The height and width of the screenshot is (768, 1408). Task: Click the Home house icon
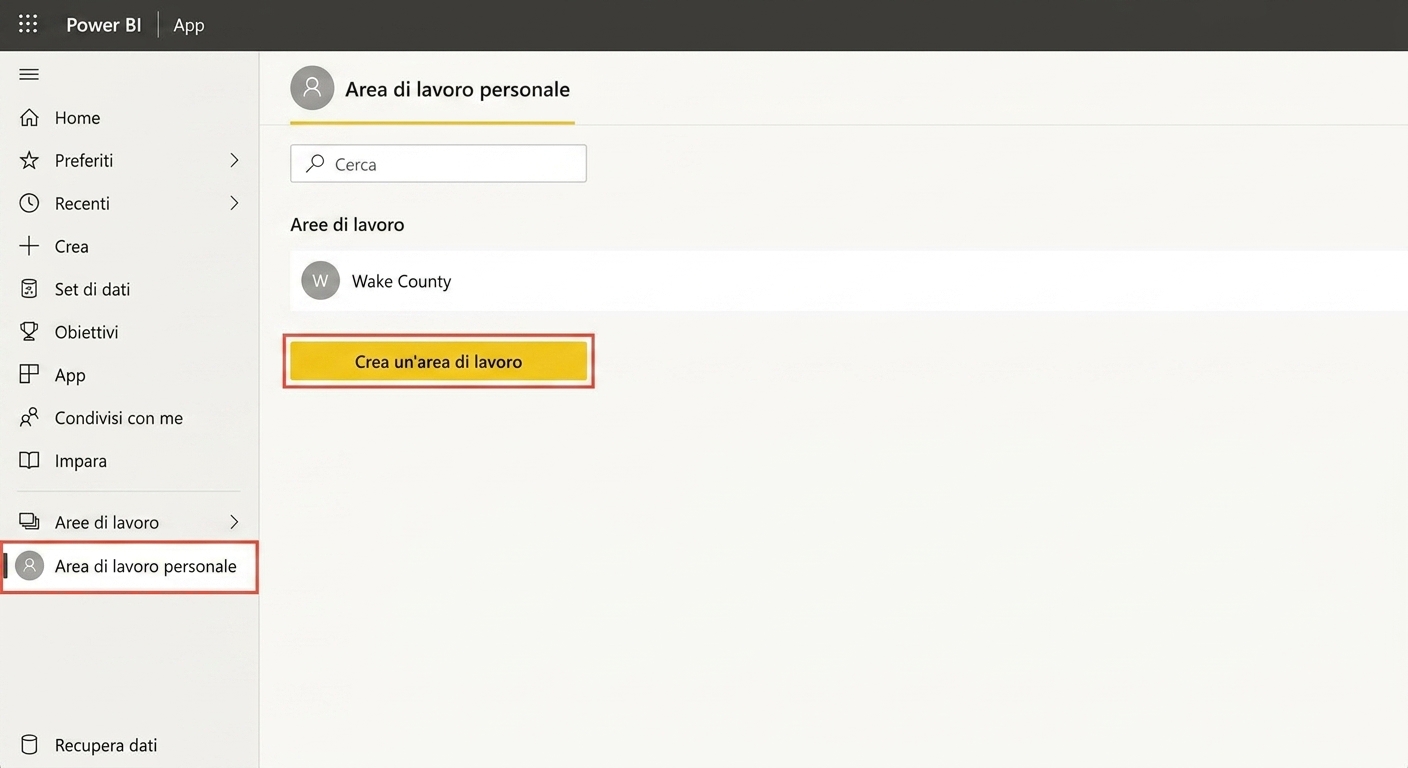pyautogui.click(x=30, y=118)
